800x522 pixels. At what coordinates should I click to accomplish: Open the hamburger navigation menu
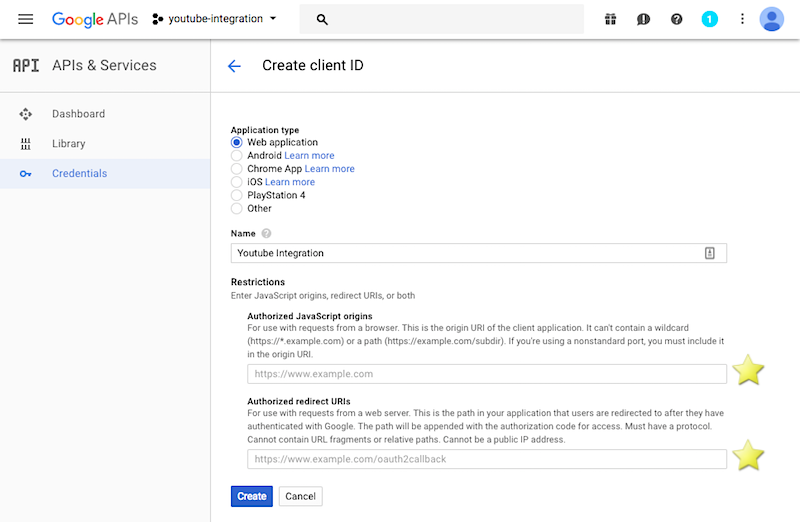26,19
